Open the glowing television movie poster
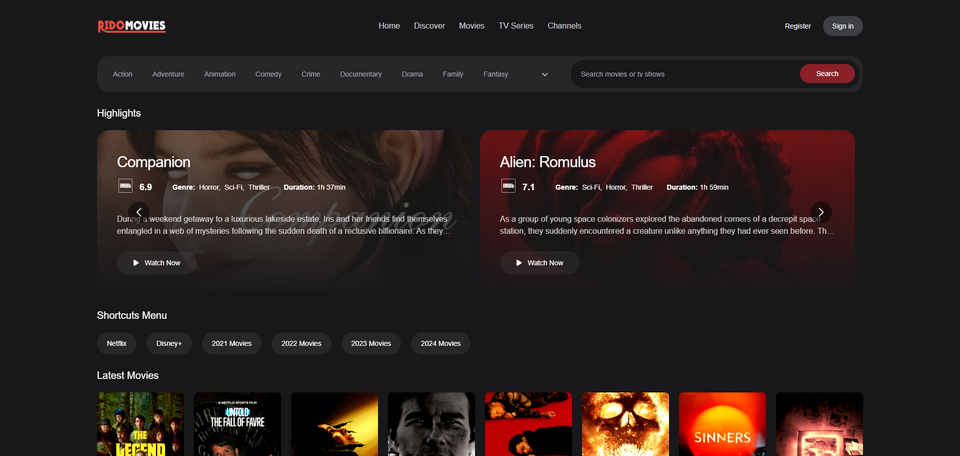The width and height of the screenshot is (960, 456). click(x=819, y=424)
